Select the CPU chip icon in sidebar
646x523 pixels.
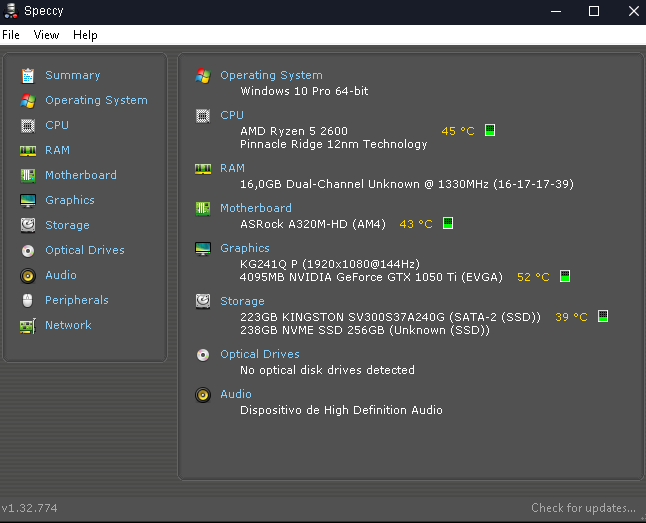(28, 125)
